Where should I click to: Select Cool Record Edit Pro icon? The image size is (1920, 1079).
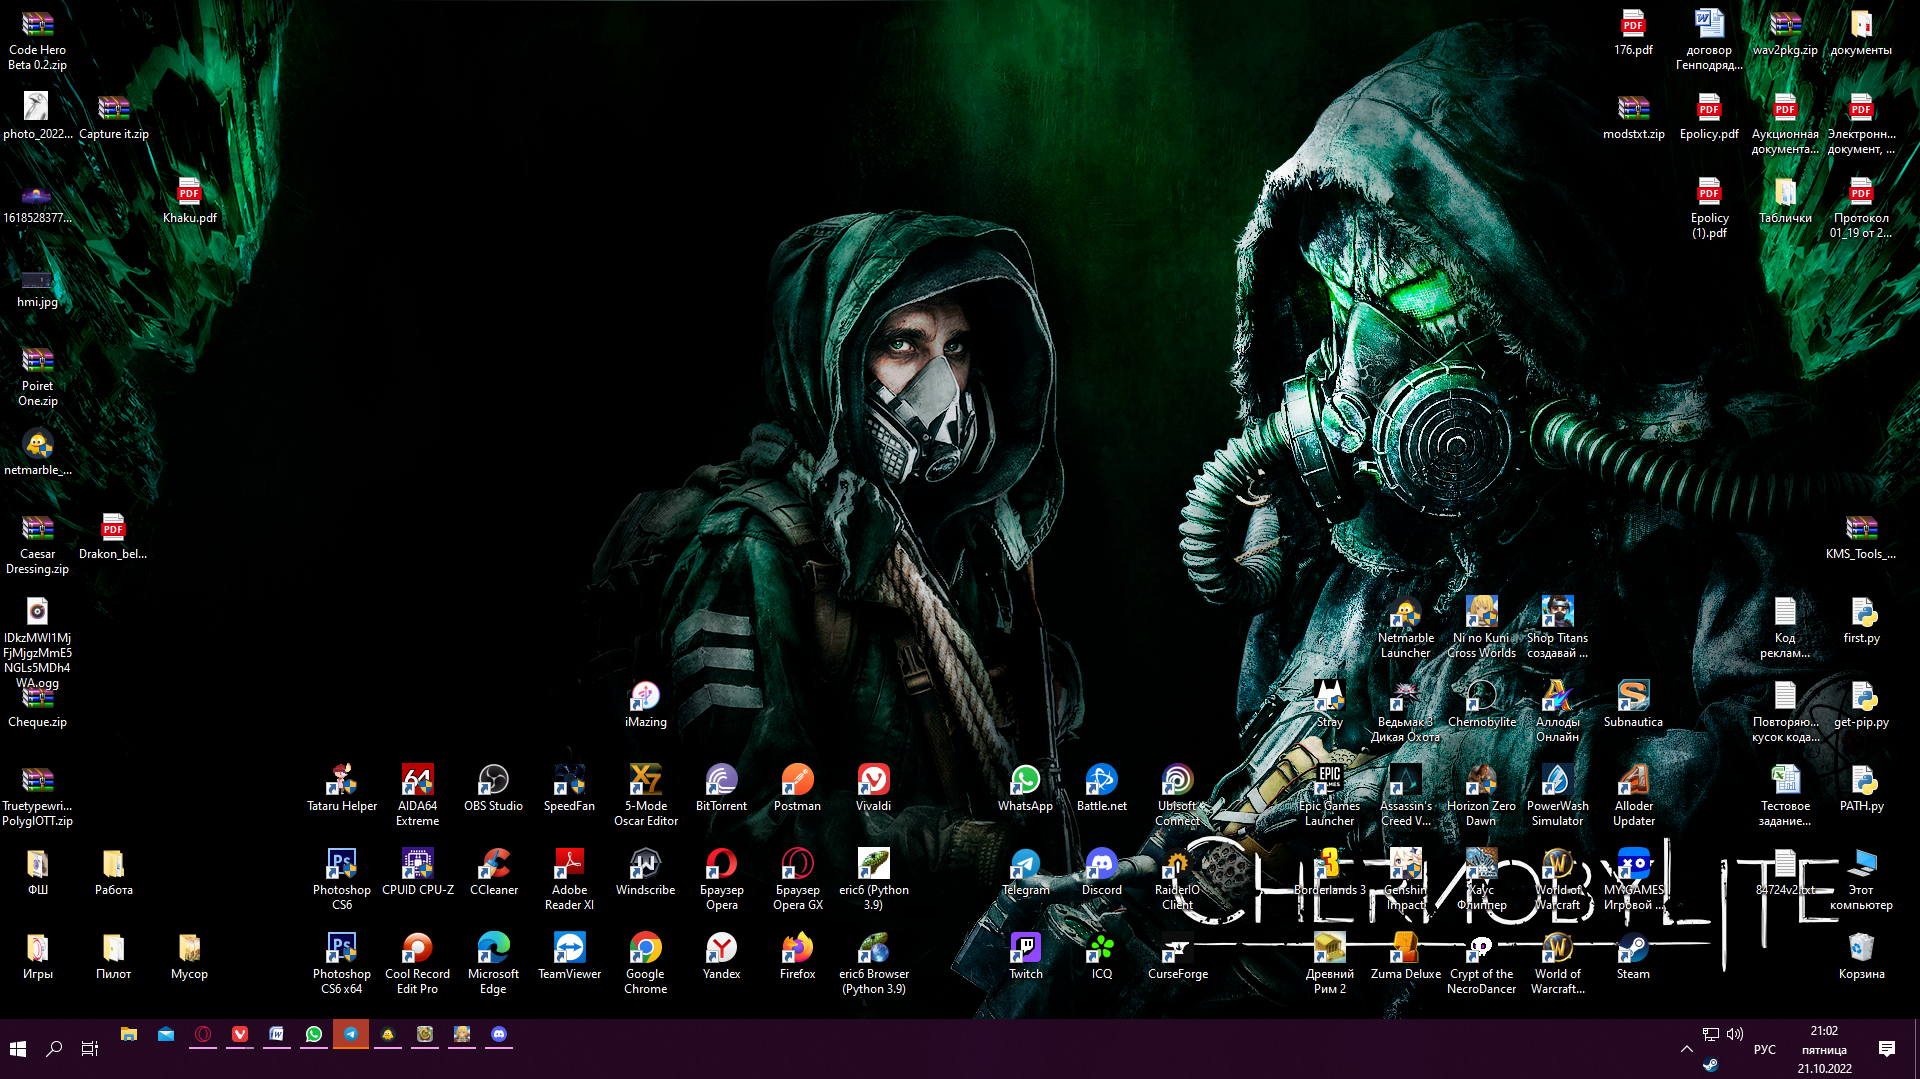pyautogui.click(x=417, y=962)
